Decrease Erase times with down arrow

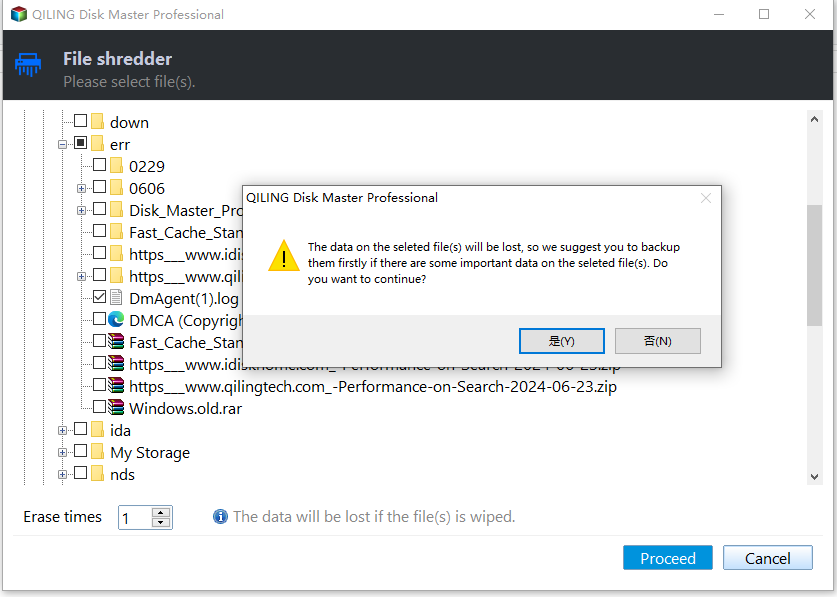tap(161, 522)
